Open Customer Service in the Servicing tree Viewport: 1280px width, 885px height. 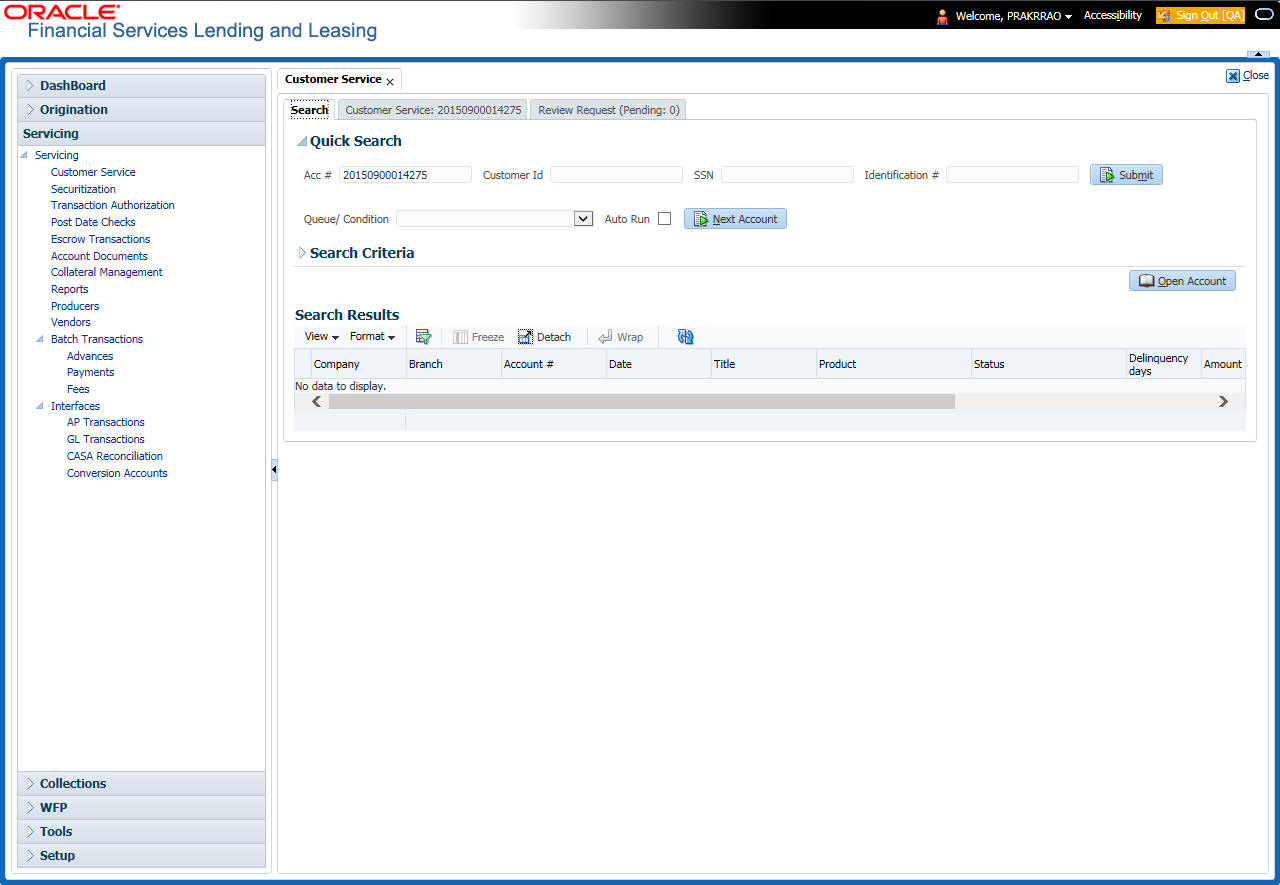(93, 172)
